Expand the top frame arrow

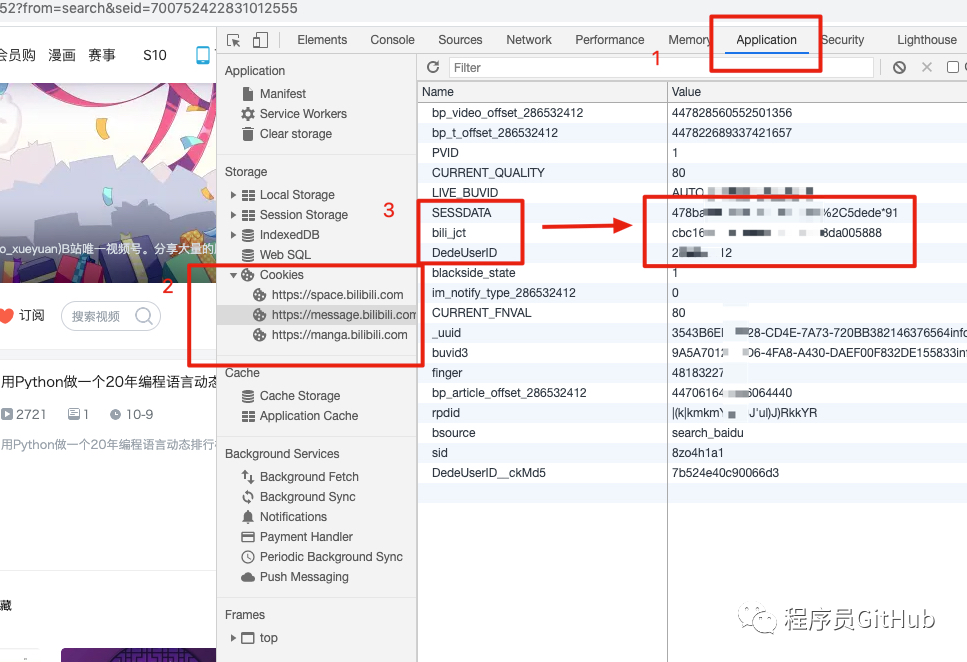(233, 638)
